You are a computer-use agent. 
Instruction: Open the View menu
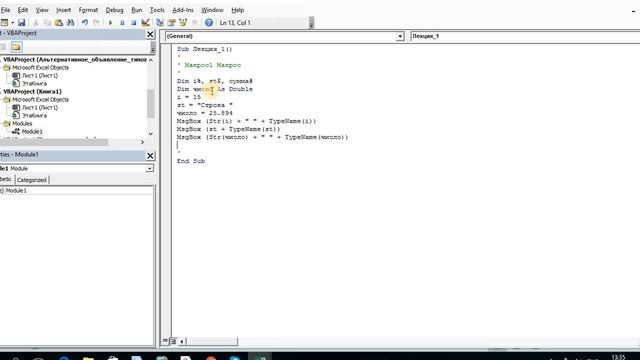tap(42, 10)
